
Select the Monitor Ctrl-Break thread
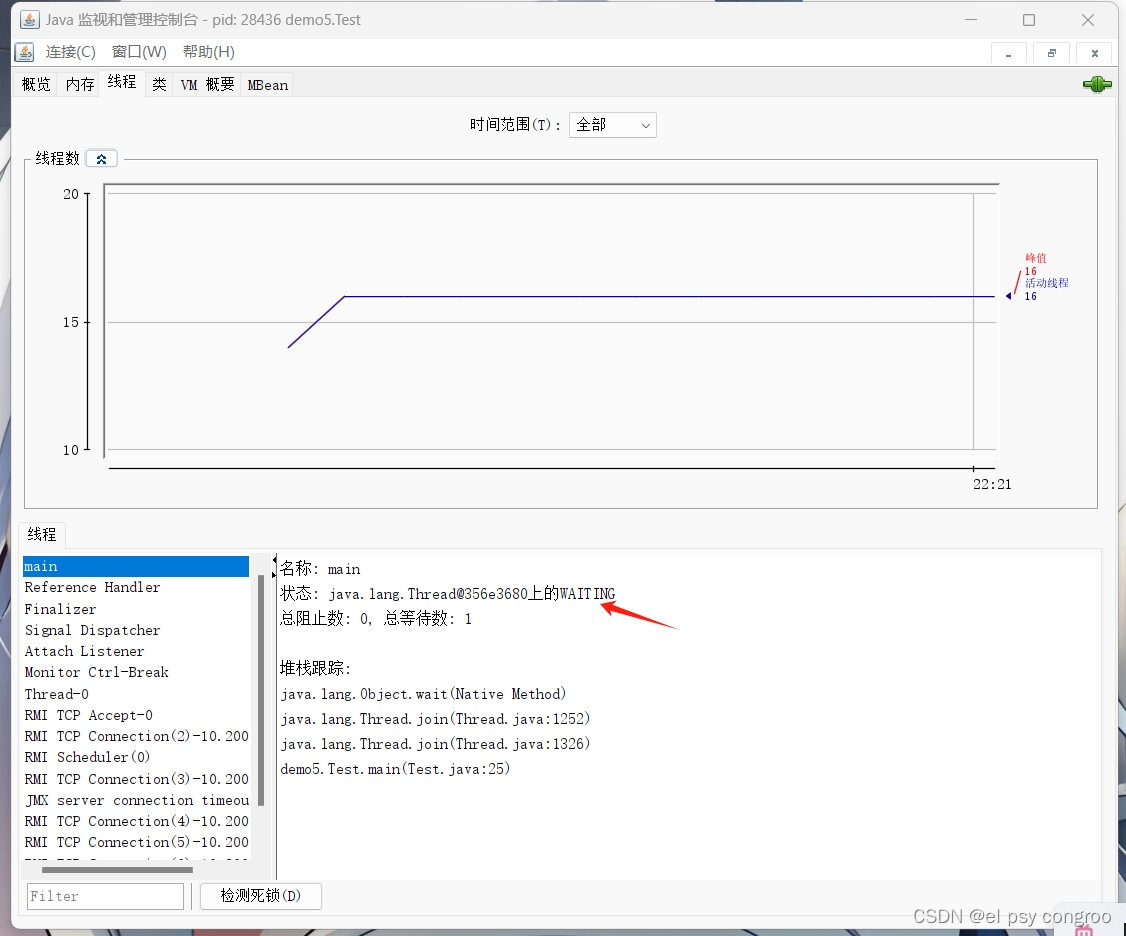click(x=136, y=672)
